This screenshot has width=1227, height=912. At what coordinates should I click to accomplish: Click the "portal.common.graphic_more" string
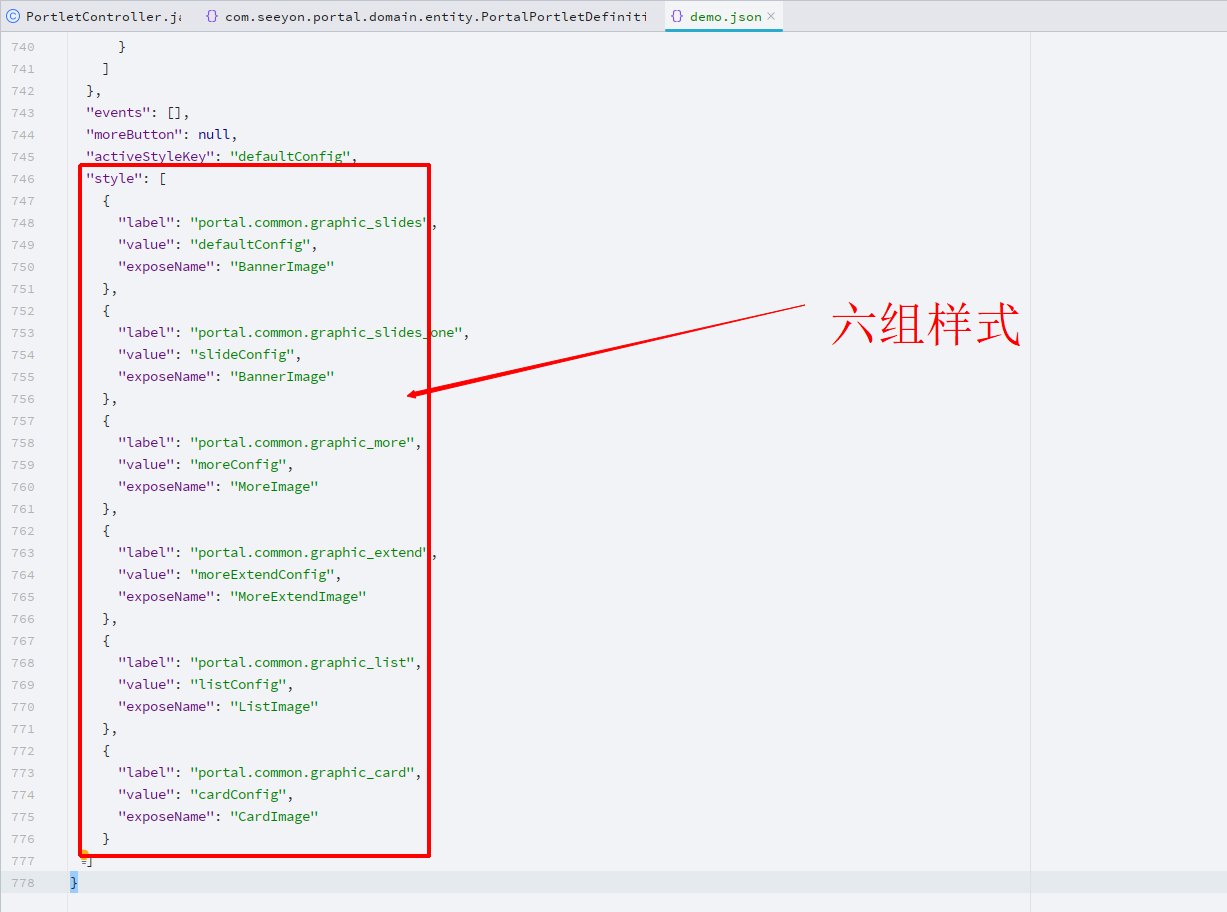302,443
